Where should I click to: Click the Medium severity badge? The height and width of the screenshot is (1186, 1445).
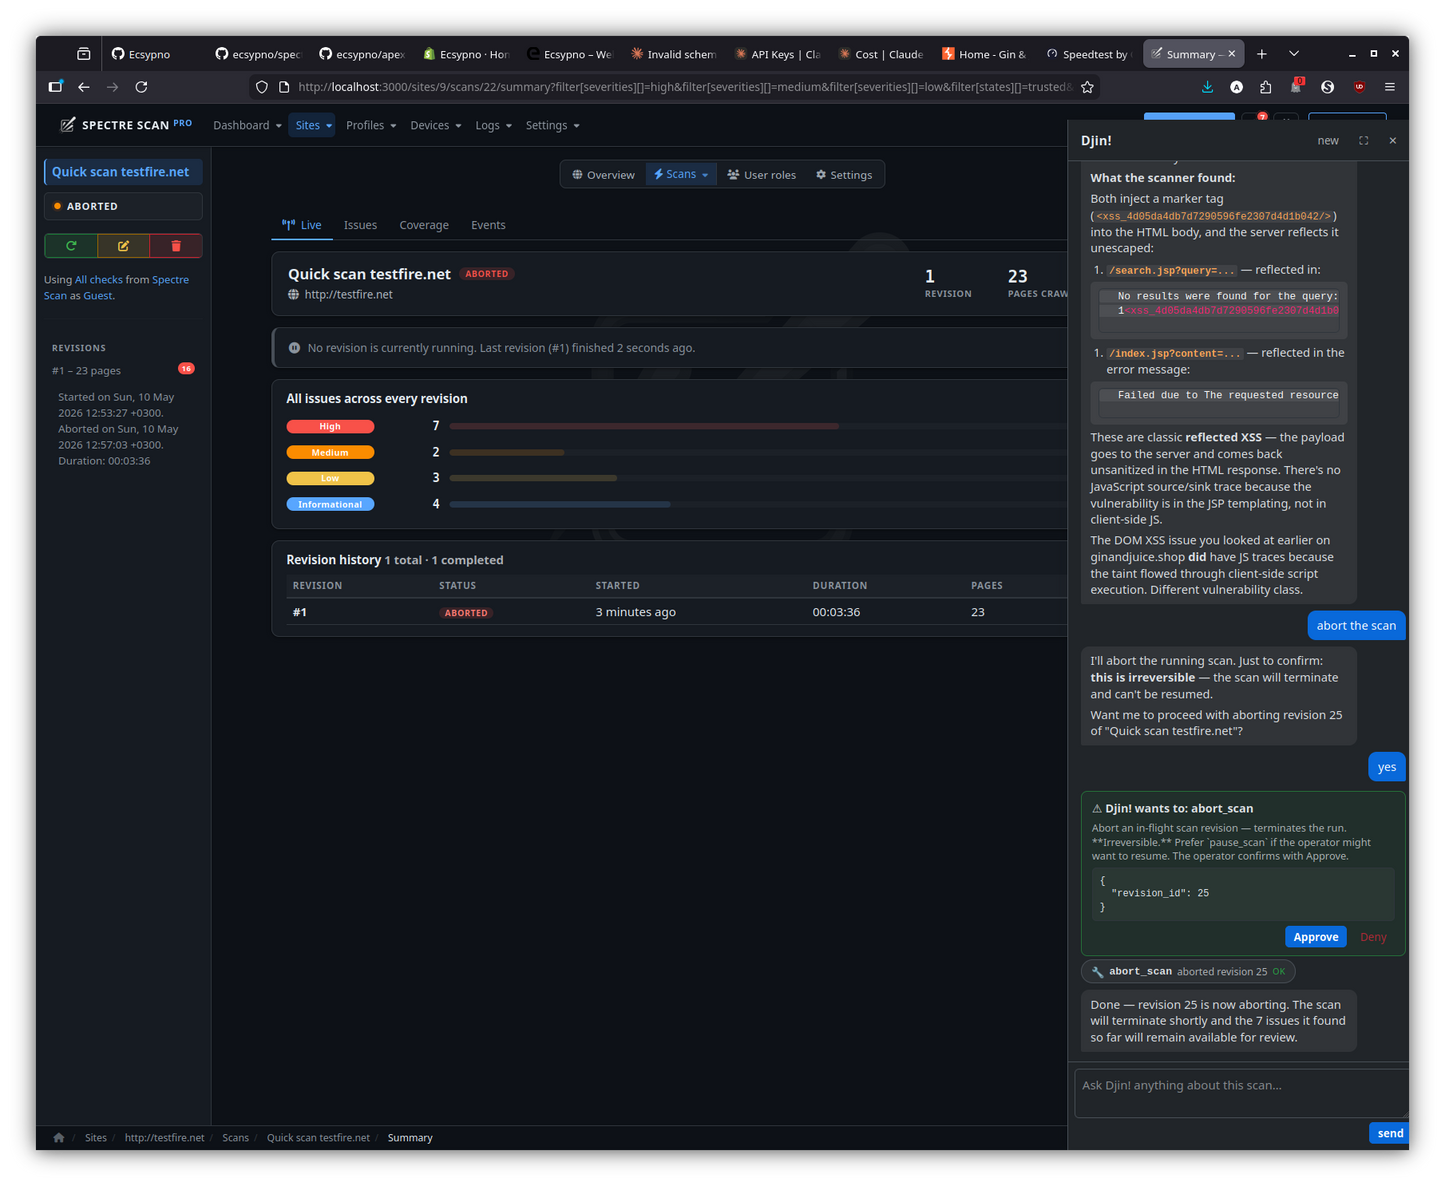[x=330, y=453]
